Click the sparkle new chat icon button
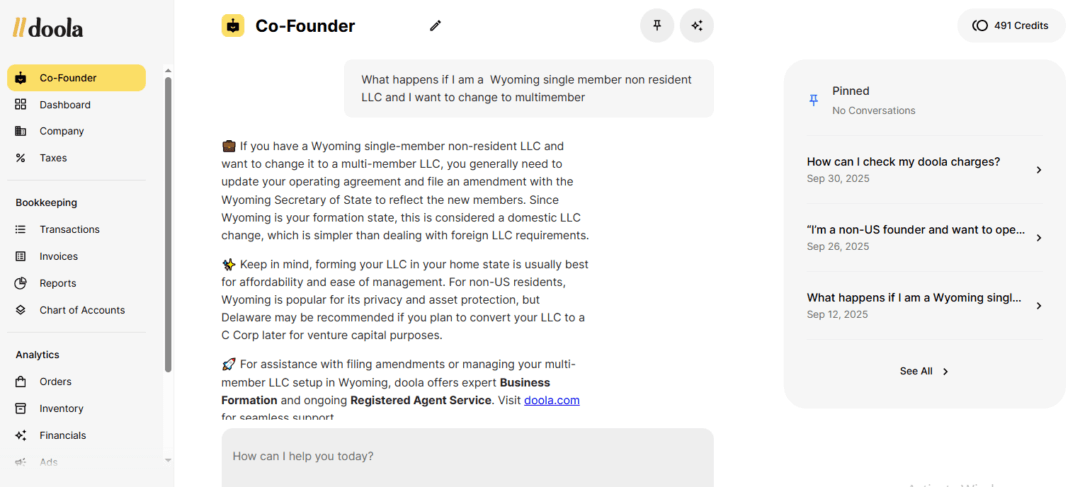Screen dimensions: 1080x487 pyautogui.click(x=697, y=26)
